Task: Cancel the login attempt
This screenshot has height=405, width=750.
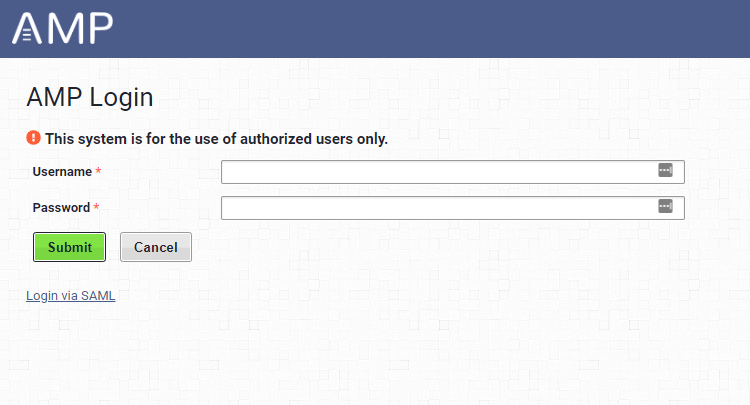Action: [x=156, y=247]
